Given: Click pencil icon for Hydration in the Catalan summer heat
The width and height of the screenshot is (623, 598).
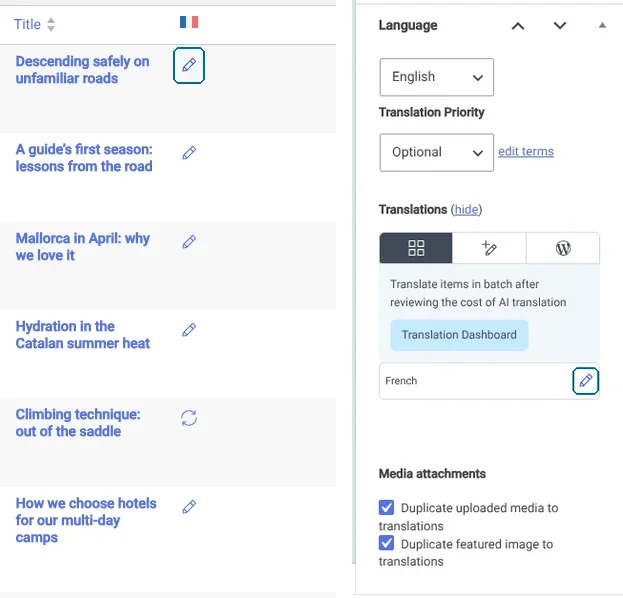Looking at the screenshot, I should click(189, 329).
